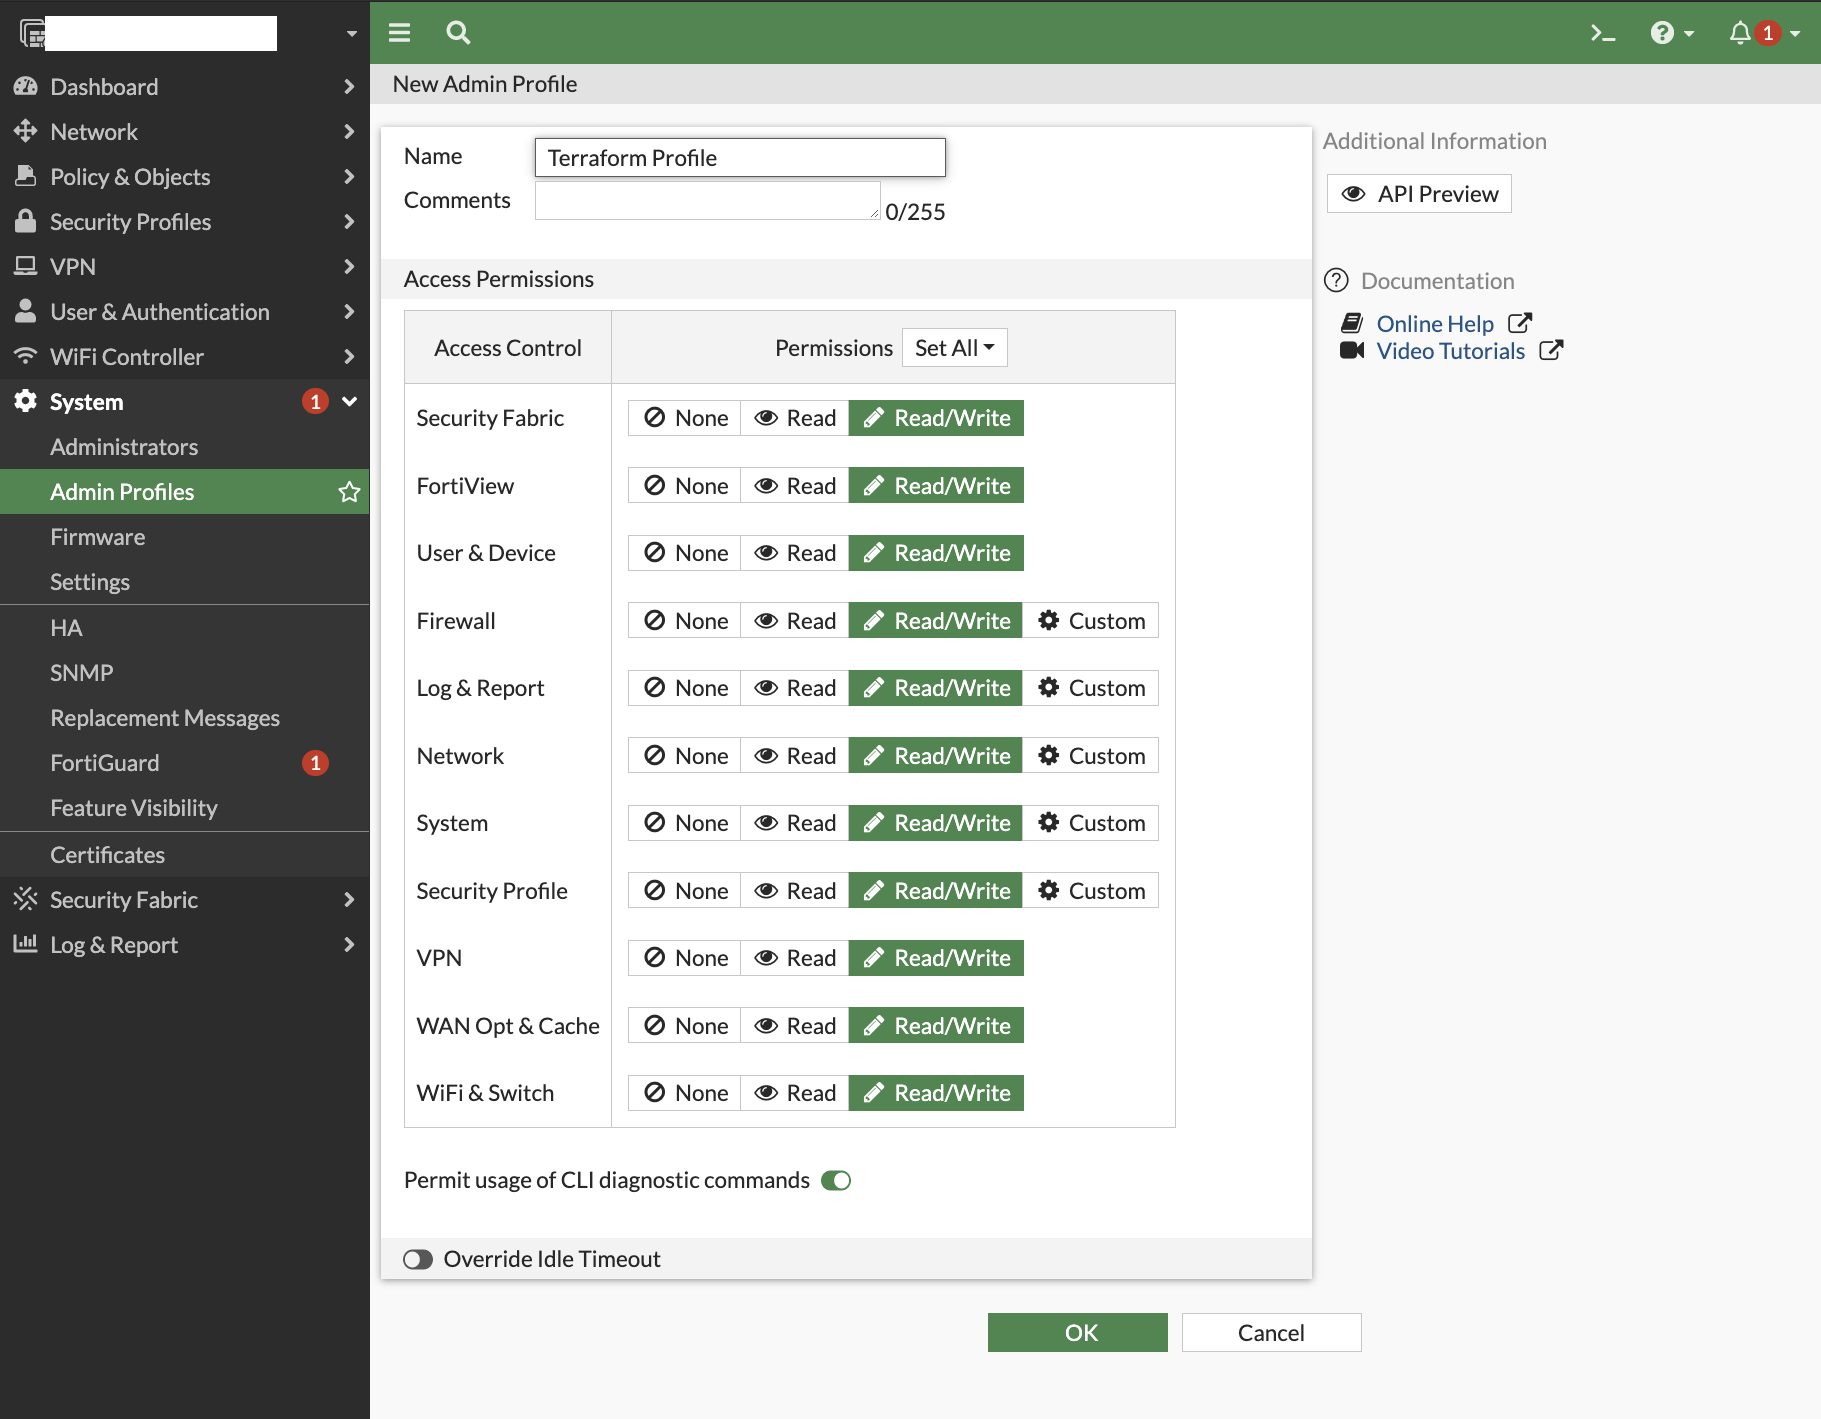Click into the Comments text field

click(x=707, y=200)
